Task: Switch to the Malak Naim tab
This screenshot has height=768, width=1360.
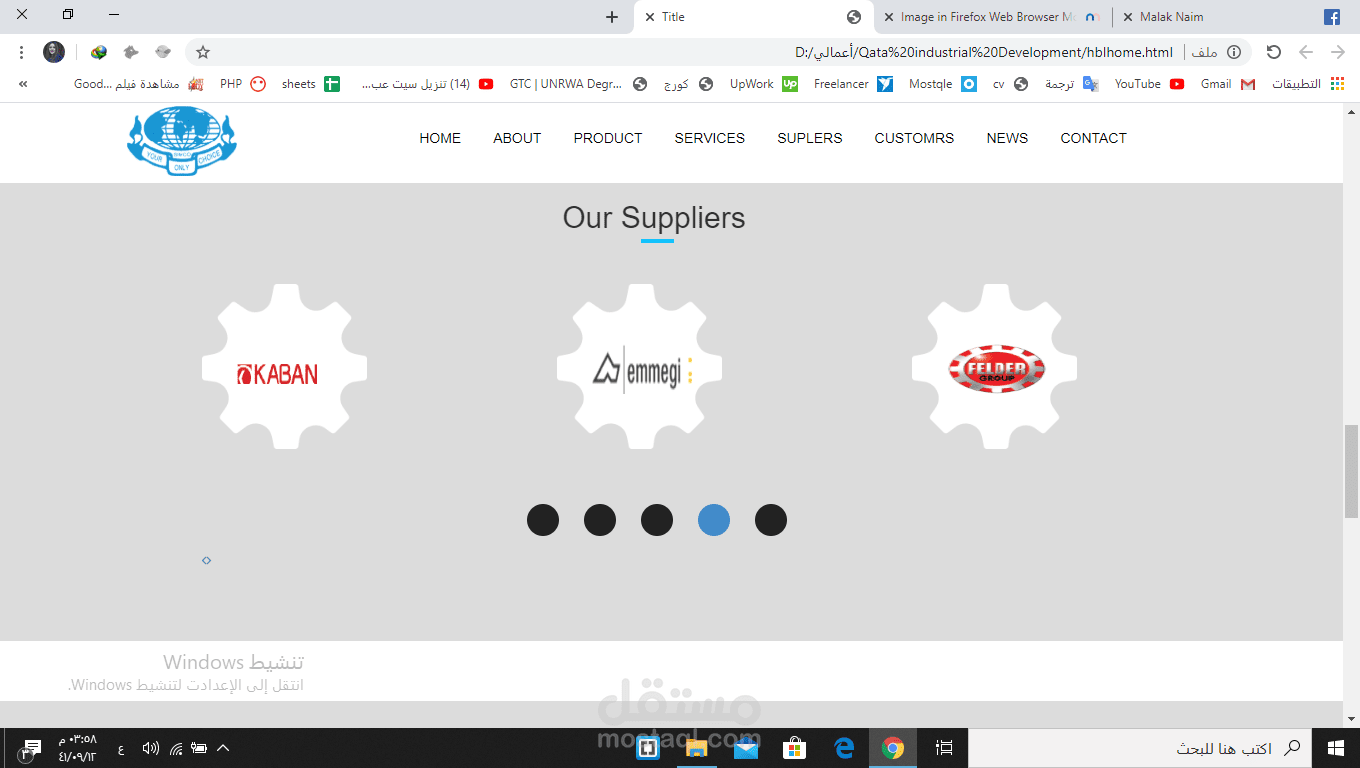Action: pos(1230,17)
